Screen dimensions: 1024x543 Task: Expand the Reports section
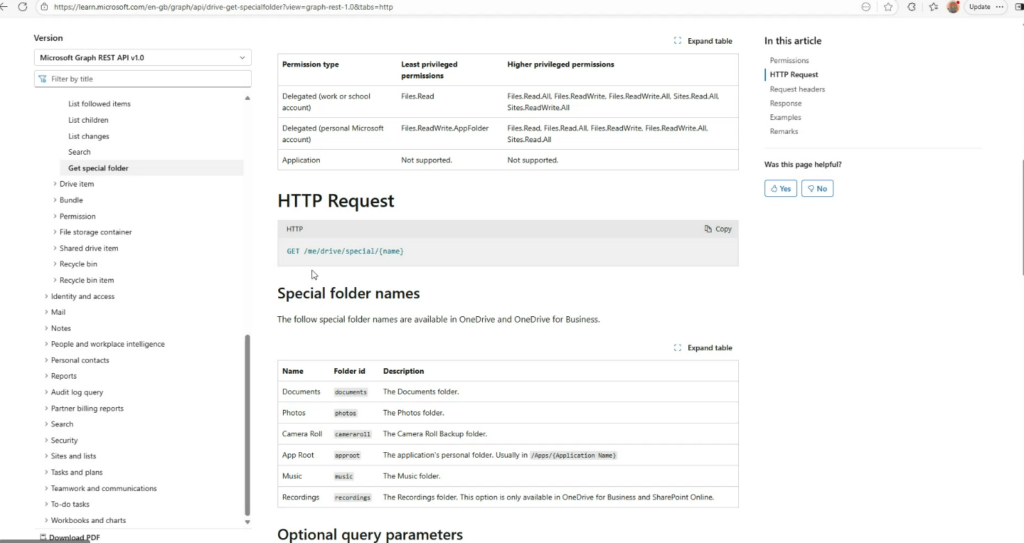point(63,376)
